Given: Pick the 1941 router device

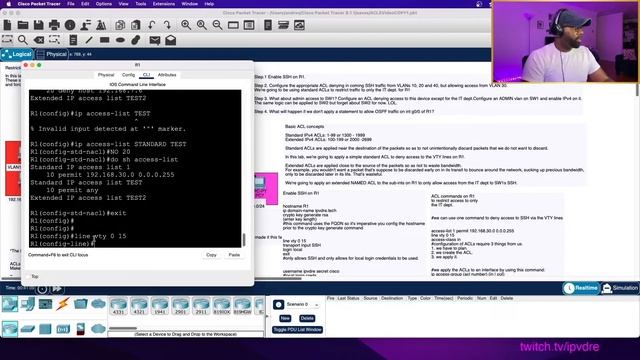Looking at the screenshot, I should [160, 306].
